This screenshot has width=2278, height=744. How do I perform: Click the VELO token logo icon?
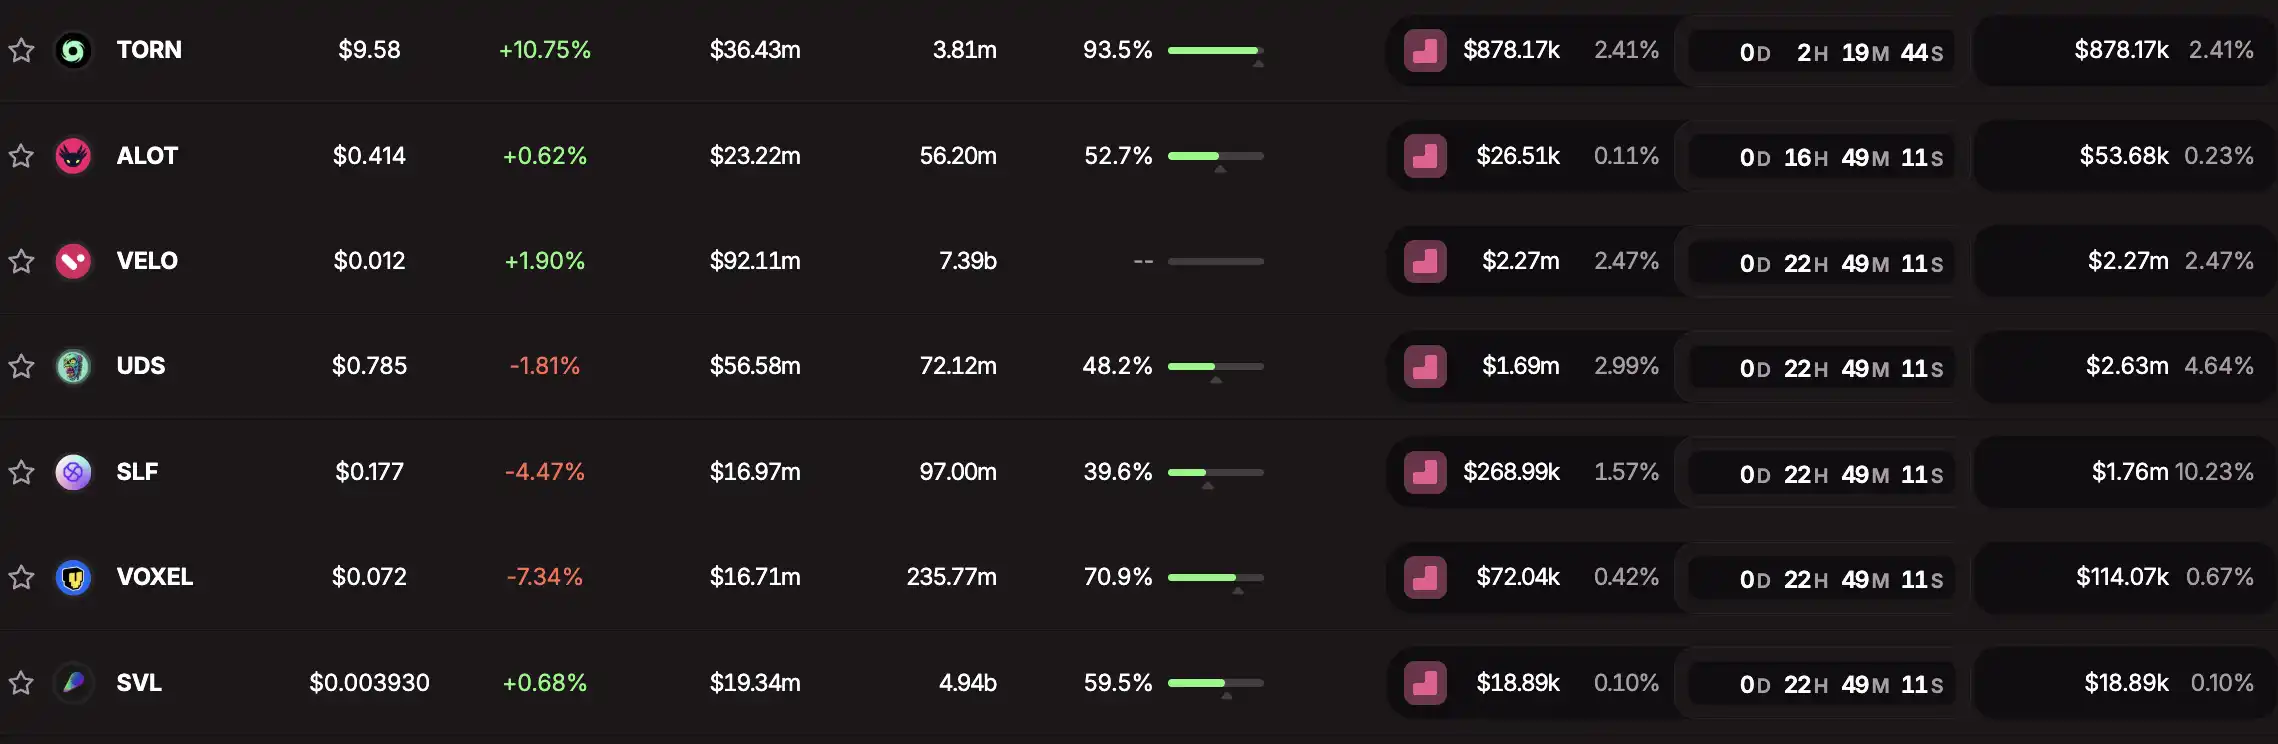(73, 261)
